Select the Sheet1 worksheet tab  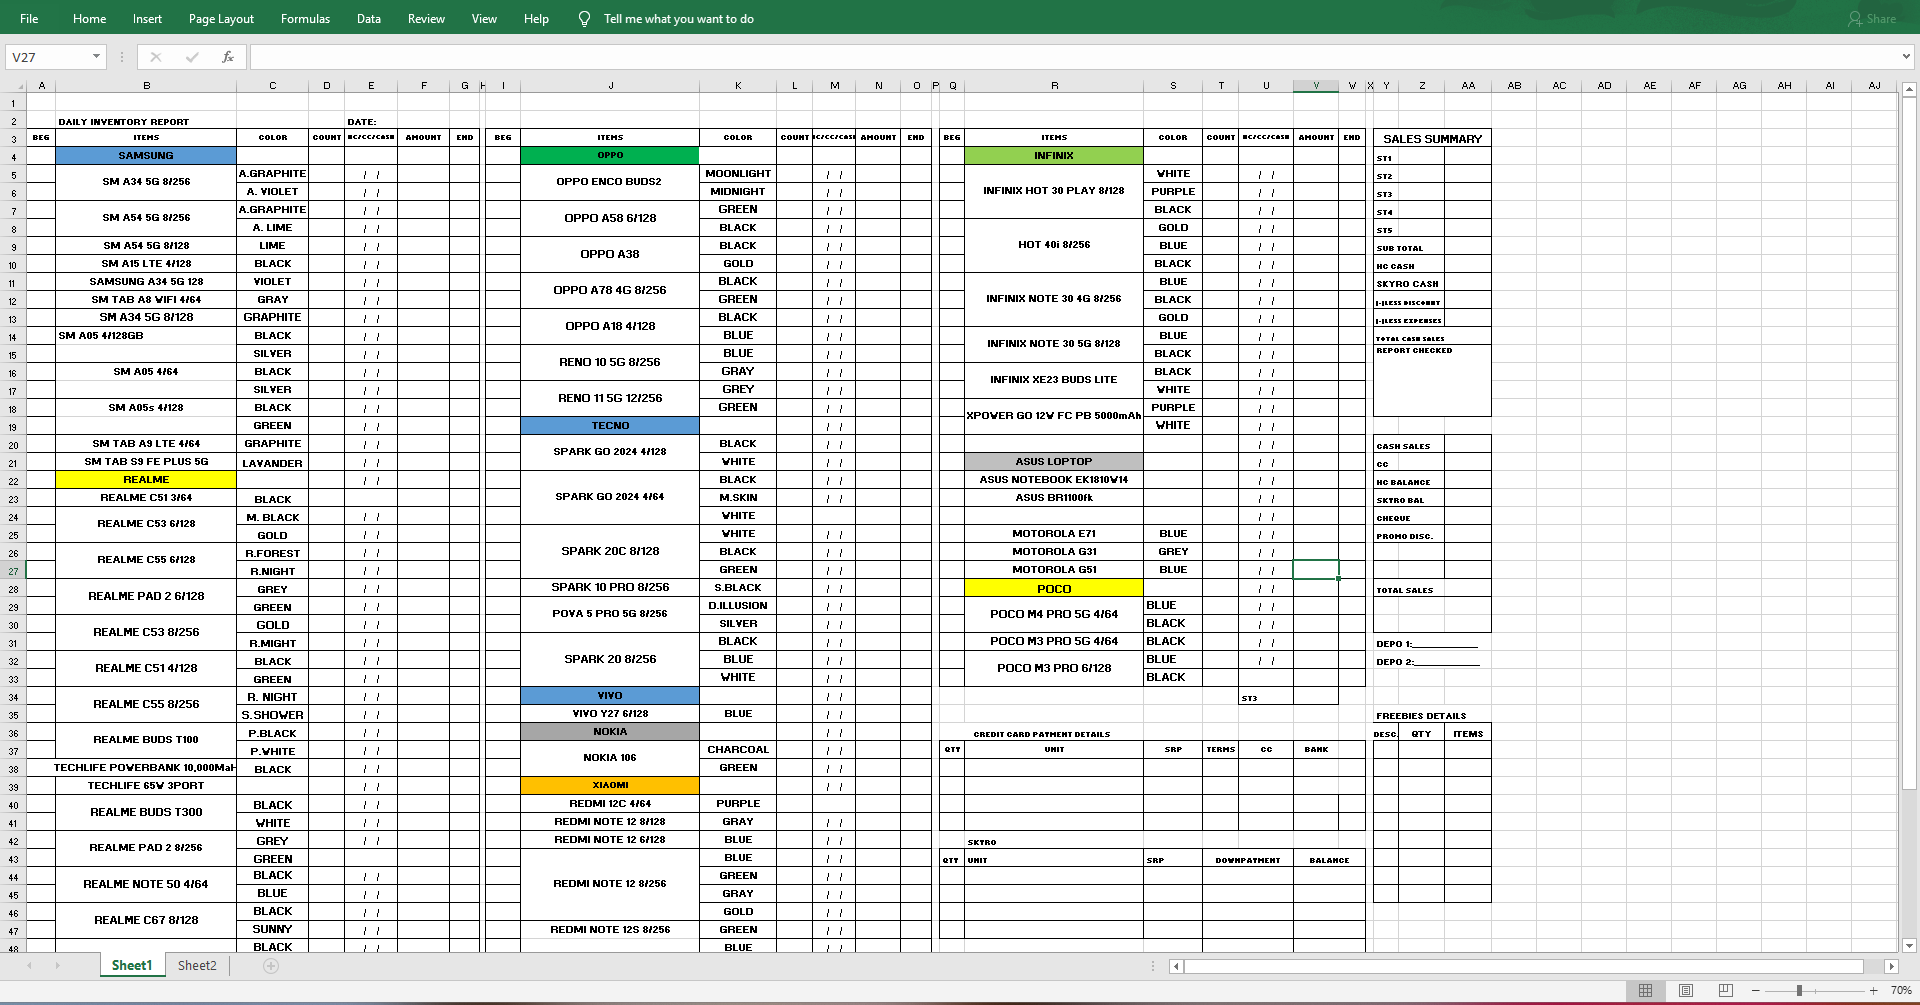(132, 966)
